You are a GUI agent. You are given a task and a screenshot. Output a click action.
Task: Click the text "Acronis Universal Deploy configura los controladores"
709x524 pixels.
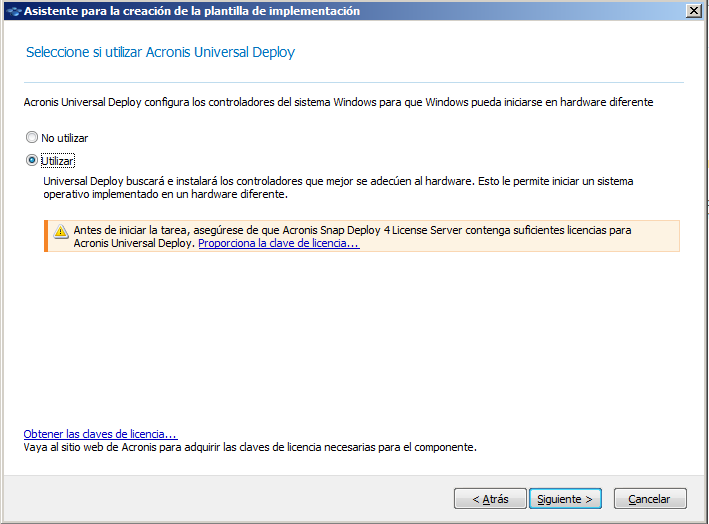pyautogui.click(x=147, y=102)
